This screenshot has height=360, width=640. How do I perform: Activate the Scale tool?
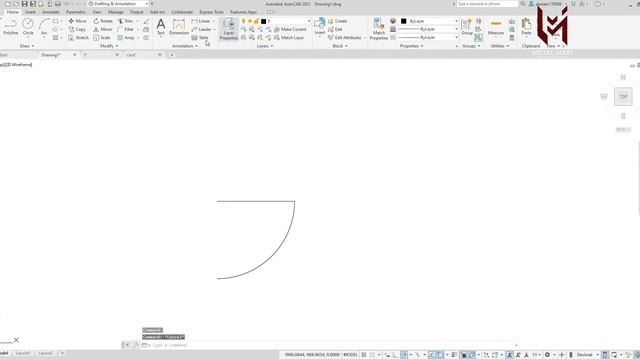pos(102,38)
